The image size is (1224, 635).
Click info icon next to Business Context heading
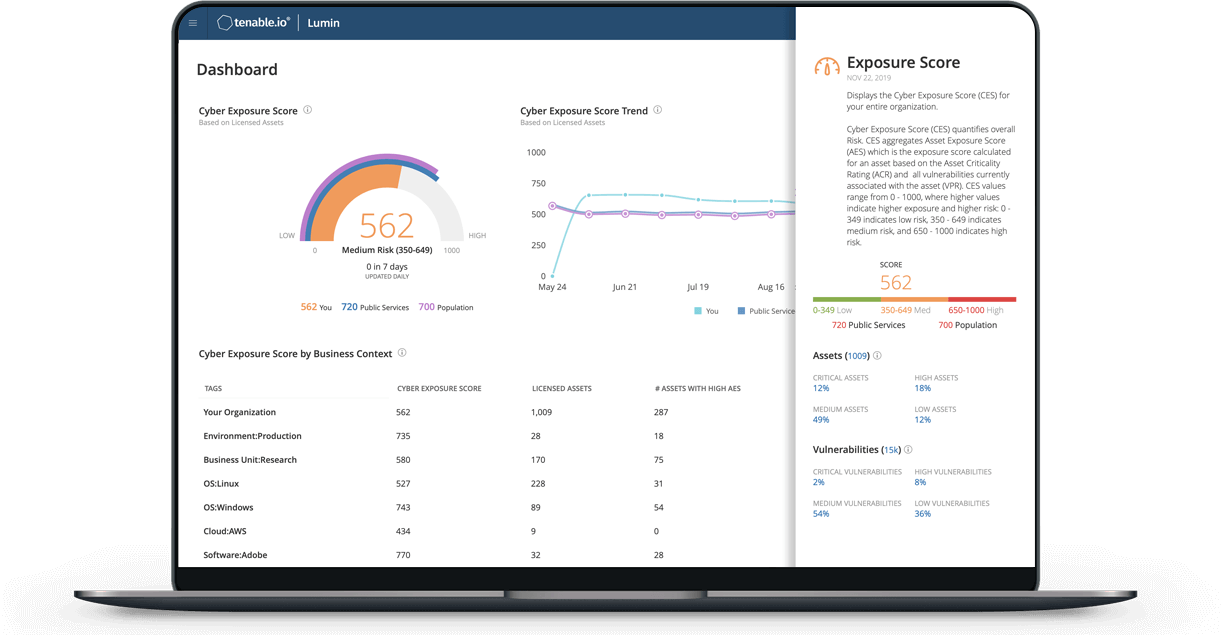[402, 353]
